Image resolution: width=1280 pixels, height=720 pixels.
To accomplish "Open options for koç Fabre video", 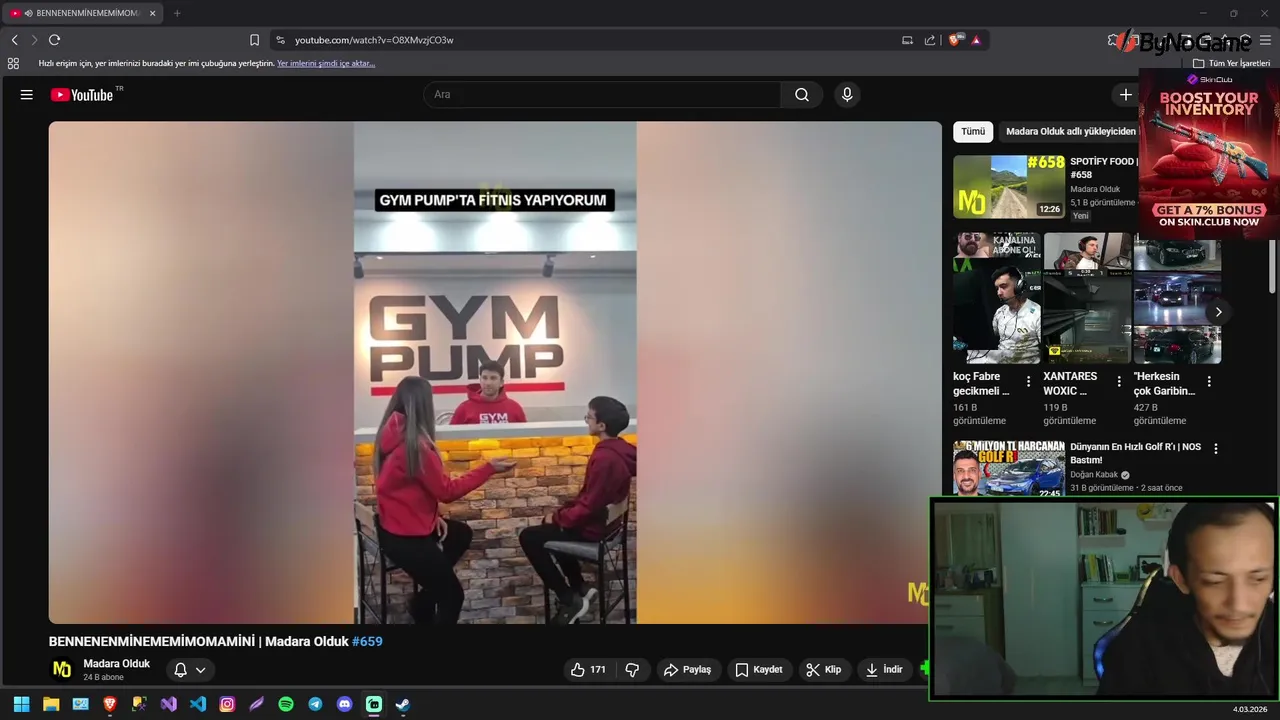I will click(x=1028, y=381).
